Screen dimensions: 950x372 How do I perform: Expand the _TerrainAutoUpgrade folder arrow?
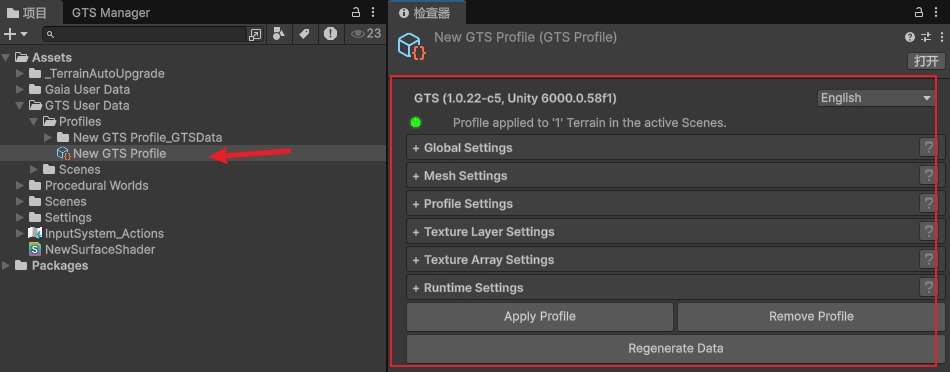(20, 73)
